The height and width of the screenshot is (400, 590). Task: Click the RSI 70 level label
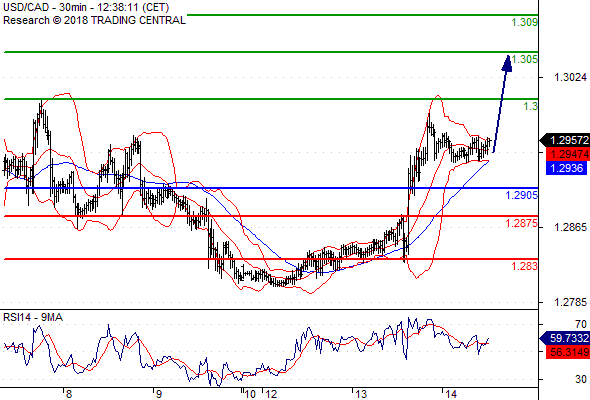pyautogui.click(x=581, y=324)
